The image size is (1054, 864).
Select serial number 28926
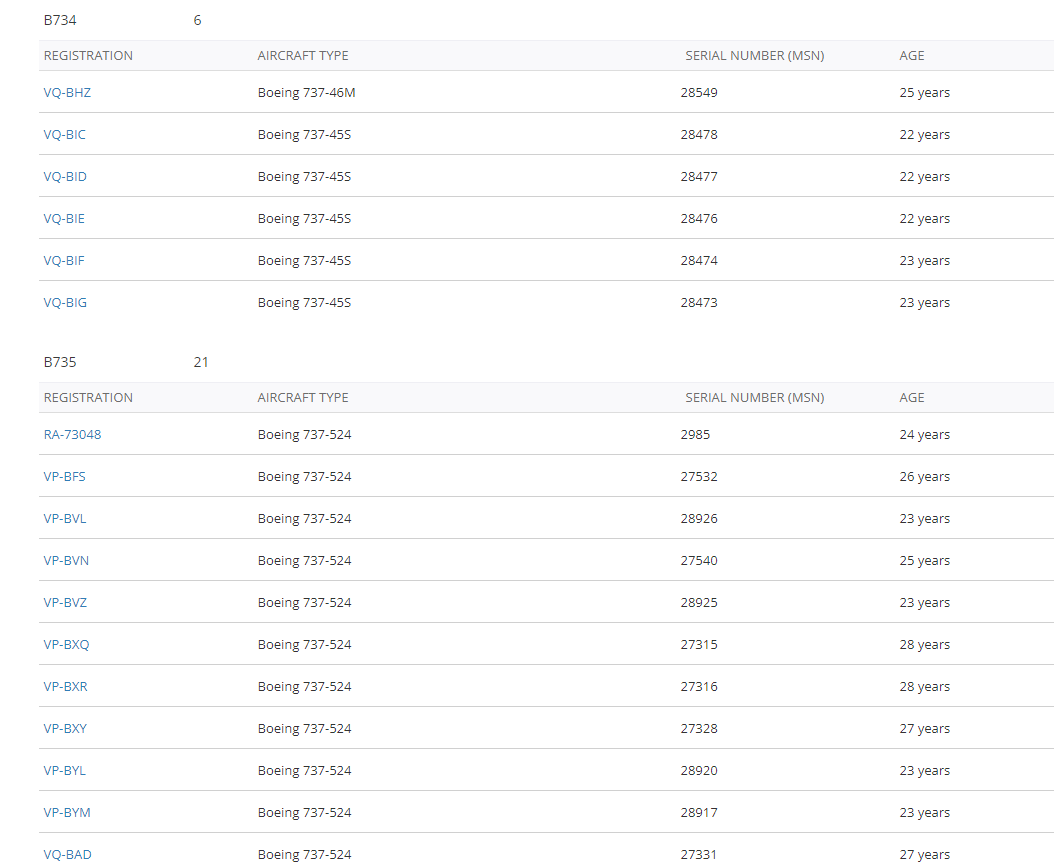(x=699, y=518)
